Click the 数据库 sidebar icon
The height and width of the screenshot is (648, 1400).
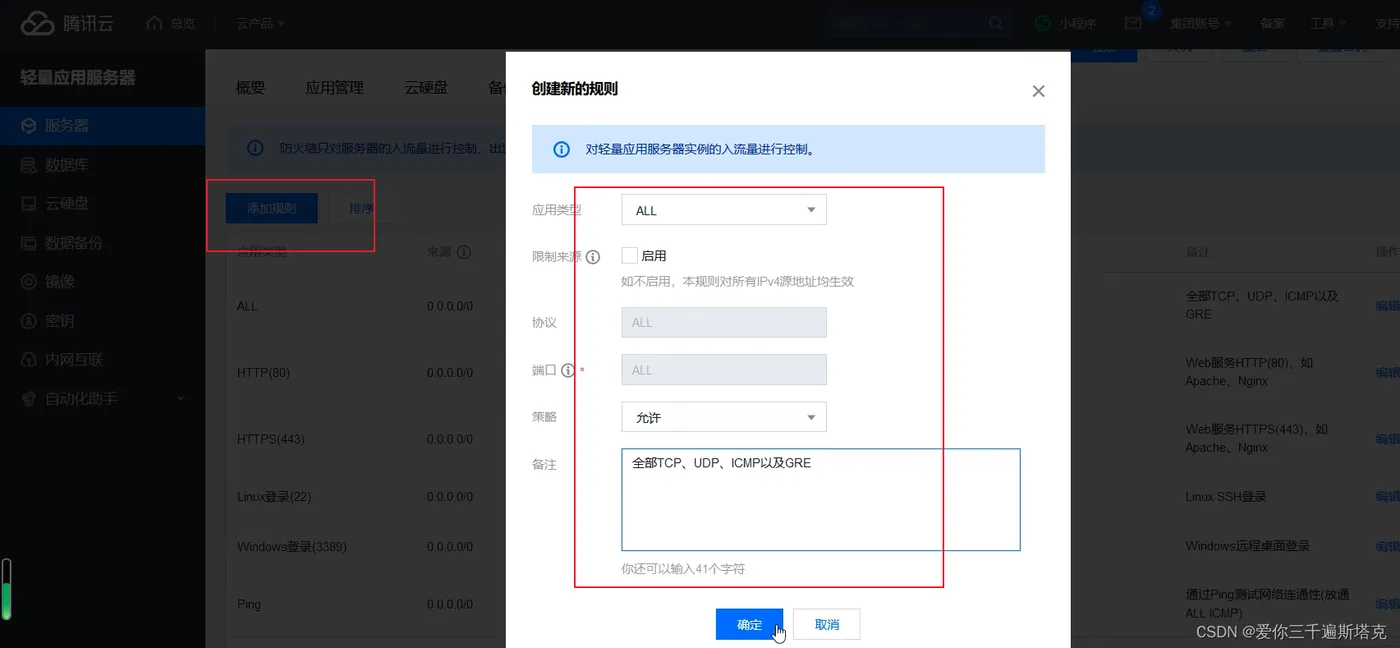pyautogui.click(x=29, y=165)
